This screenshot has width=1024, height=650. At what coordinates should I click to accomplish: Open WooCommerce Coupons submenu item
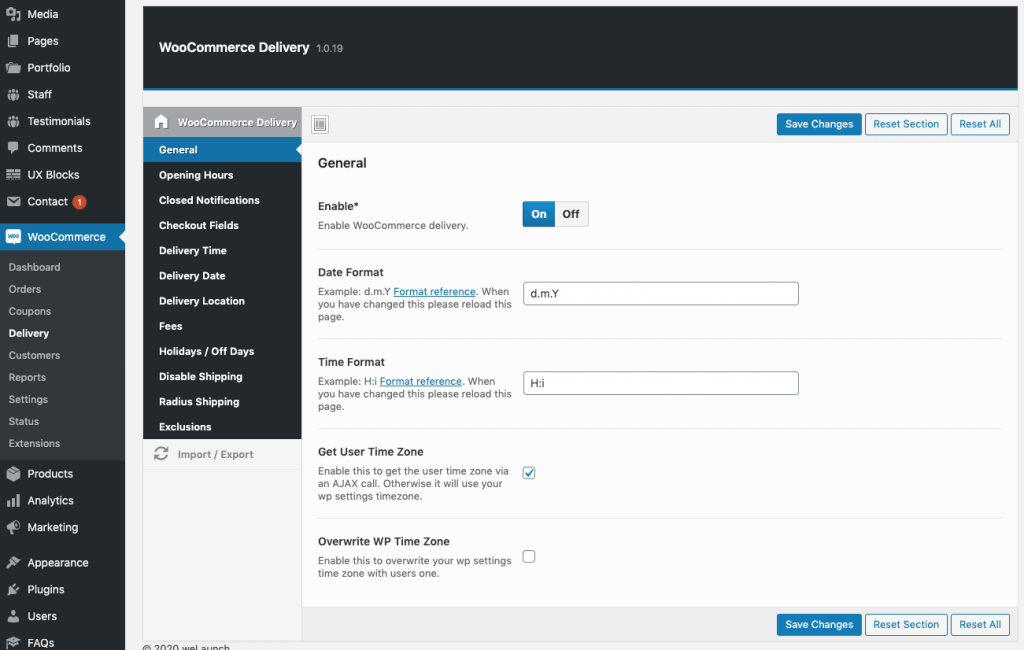tap(29, 311)
